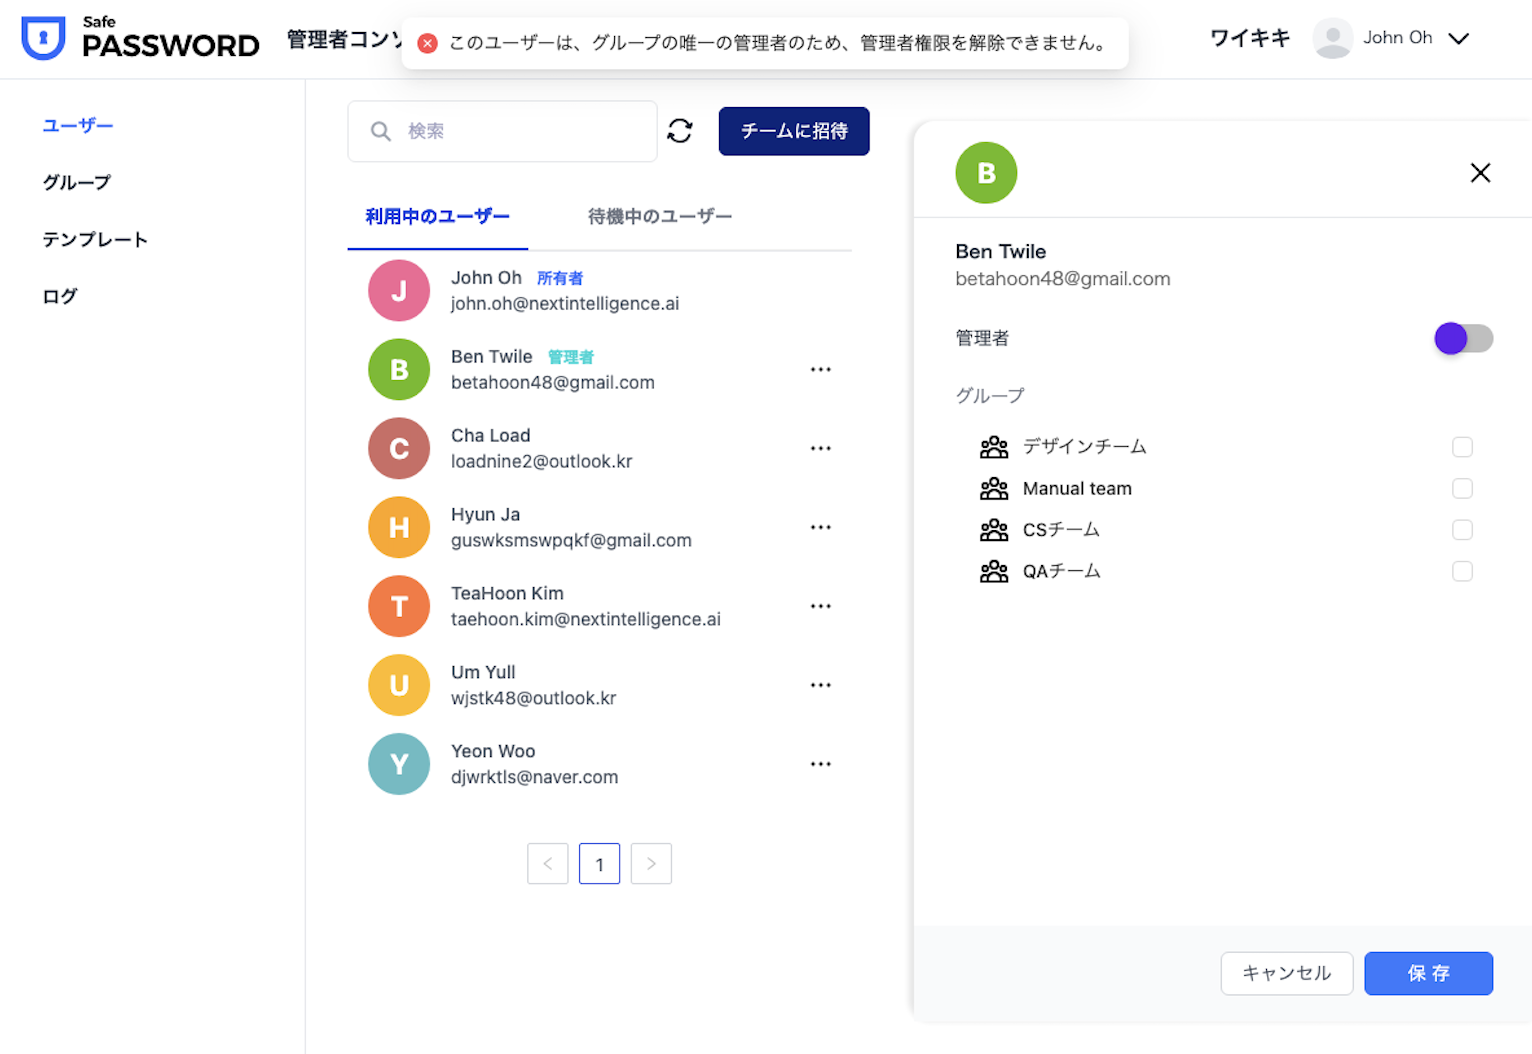Close the Ben Twile detail panel
The width and height of the screenshot is (1532, 1054).
point(1480,173)
